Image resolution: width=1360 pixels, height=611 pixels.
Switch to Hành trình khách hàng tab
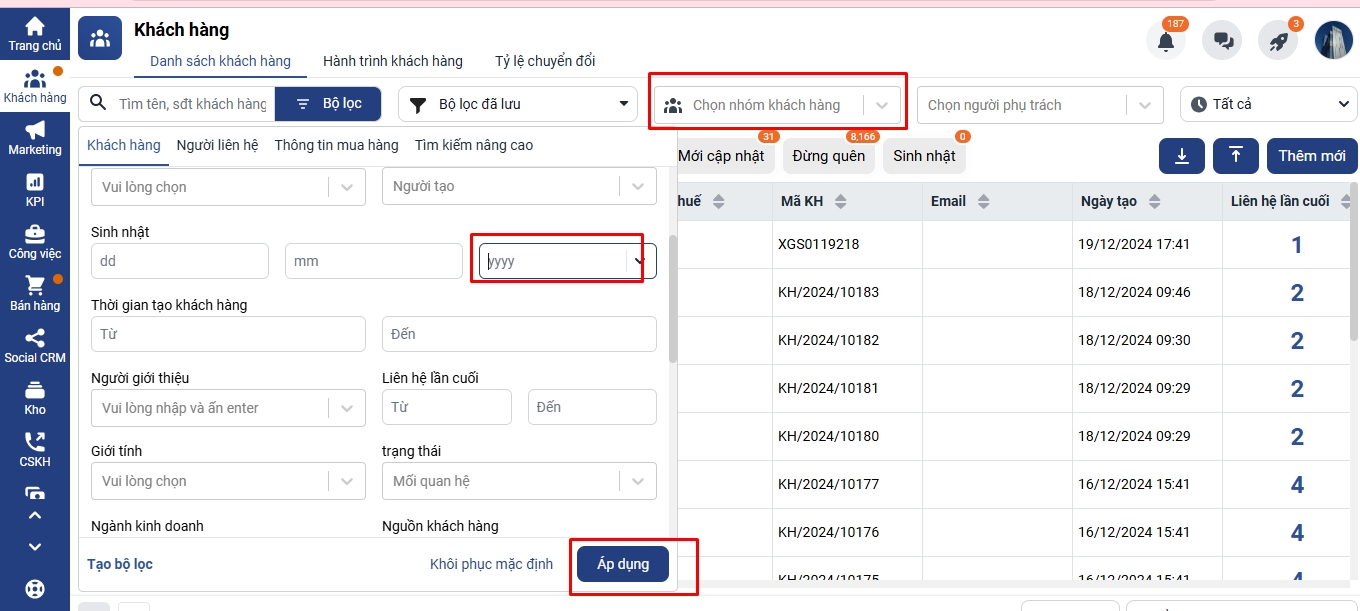coord(392,61)
